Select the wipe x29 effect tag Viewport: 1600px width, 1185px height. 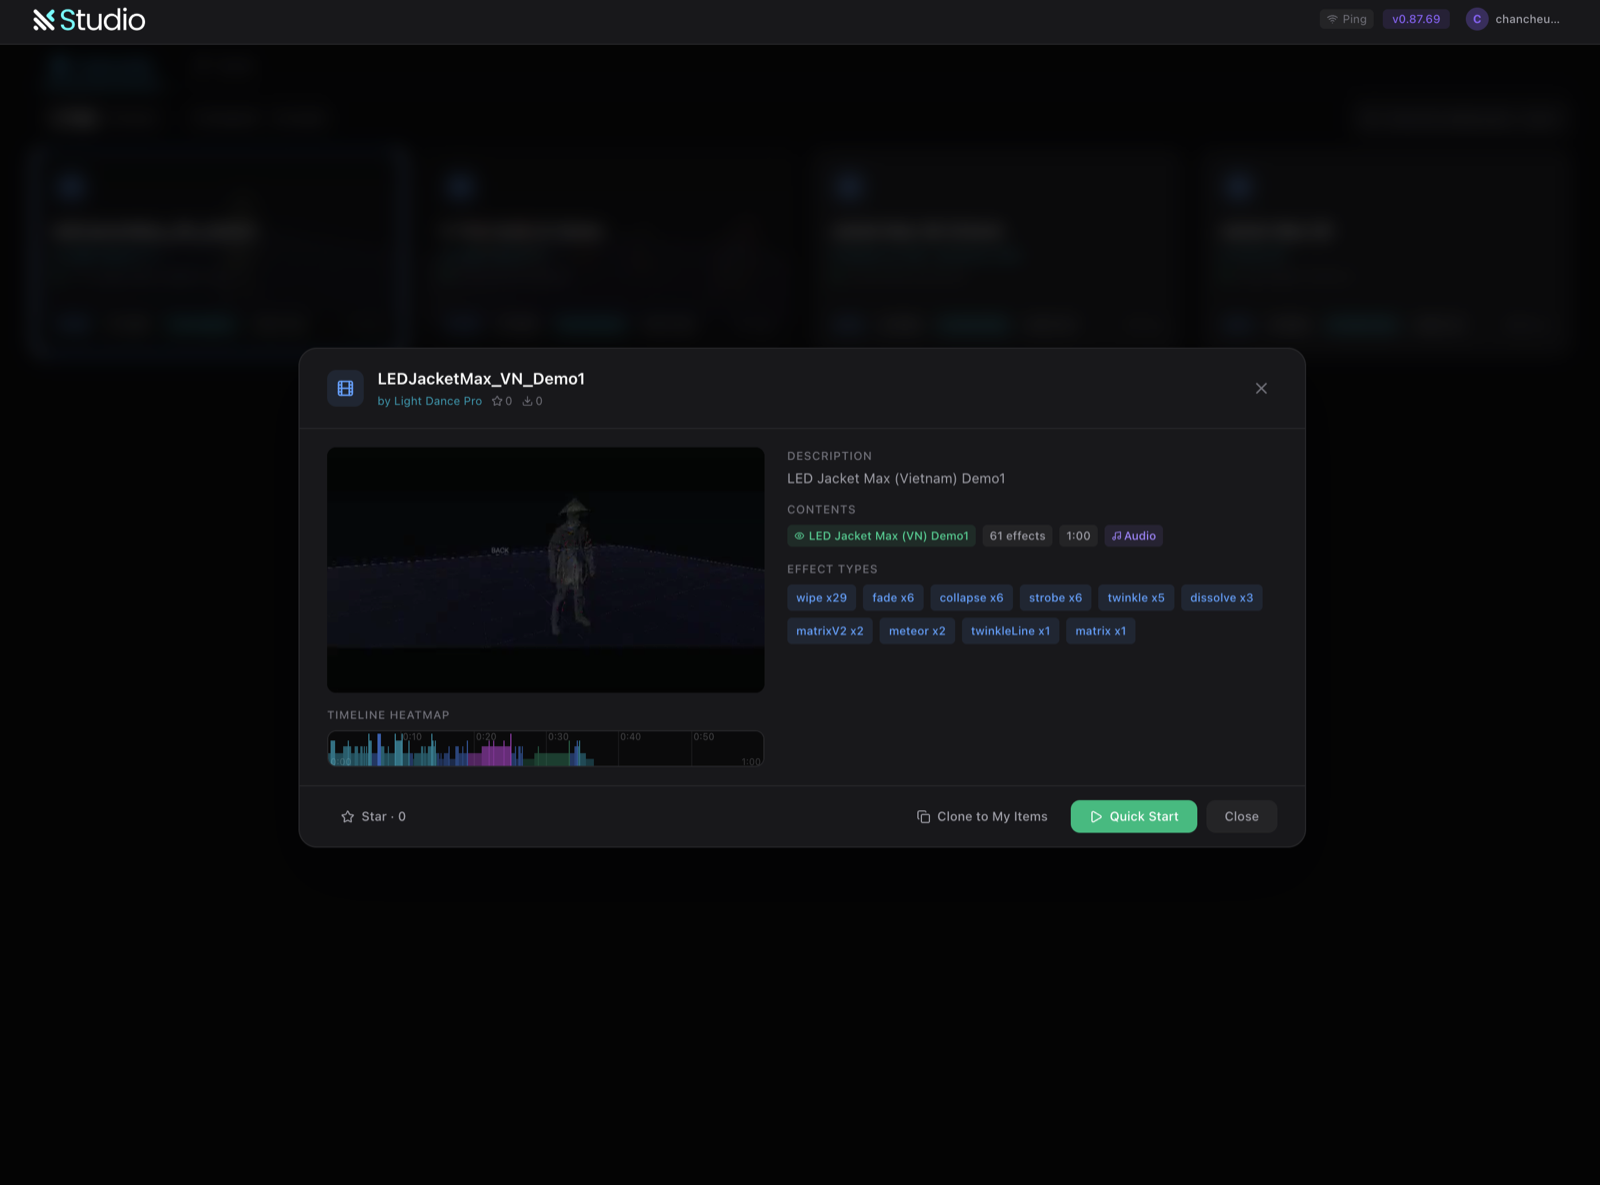pos(821,598)
